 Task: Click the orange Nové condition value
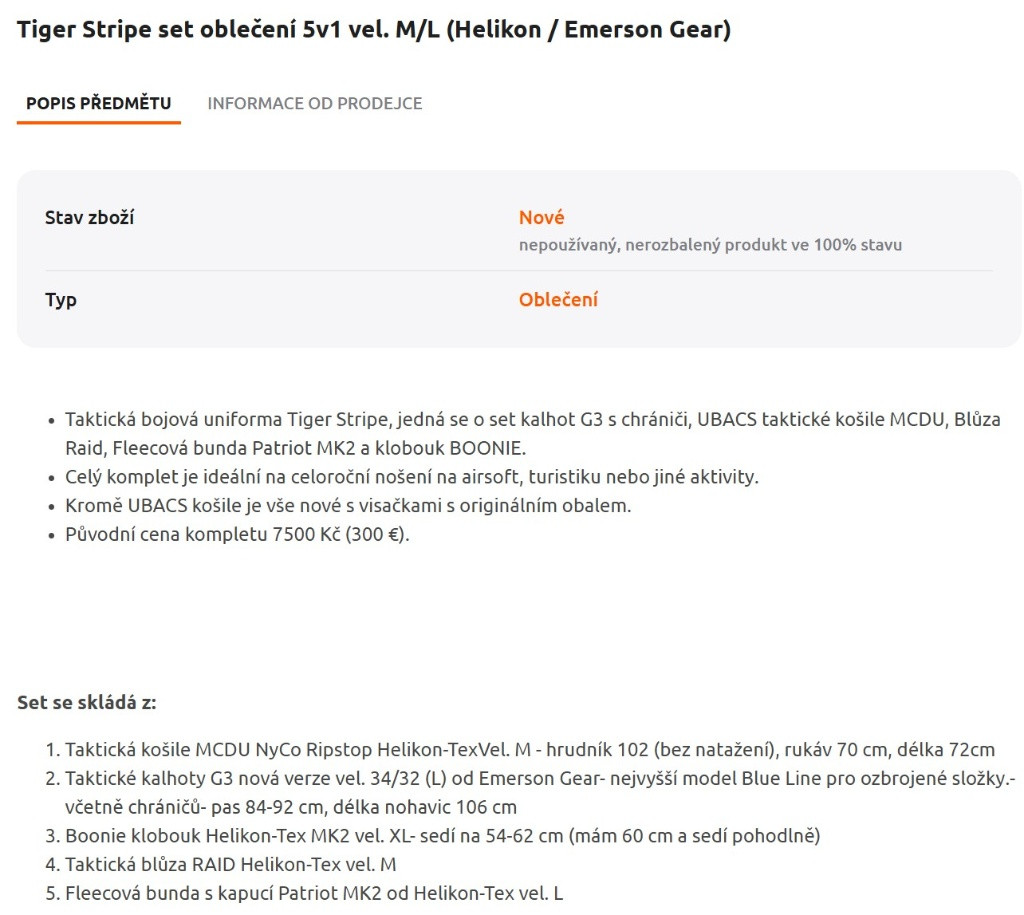tap(541, 217)
